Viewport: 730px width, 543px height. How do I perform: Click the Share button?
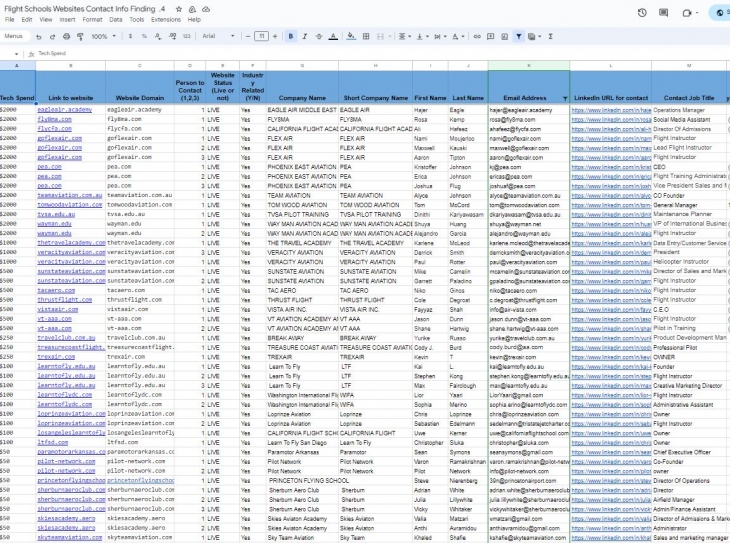(x=720, y=13)
